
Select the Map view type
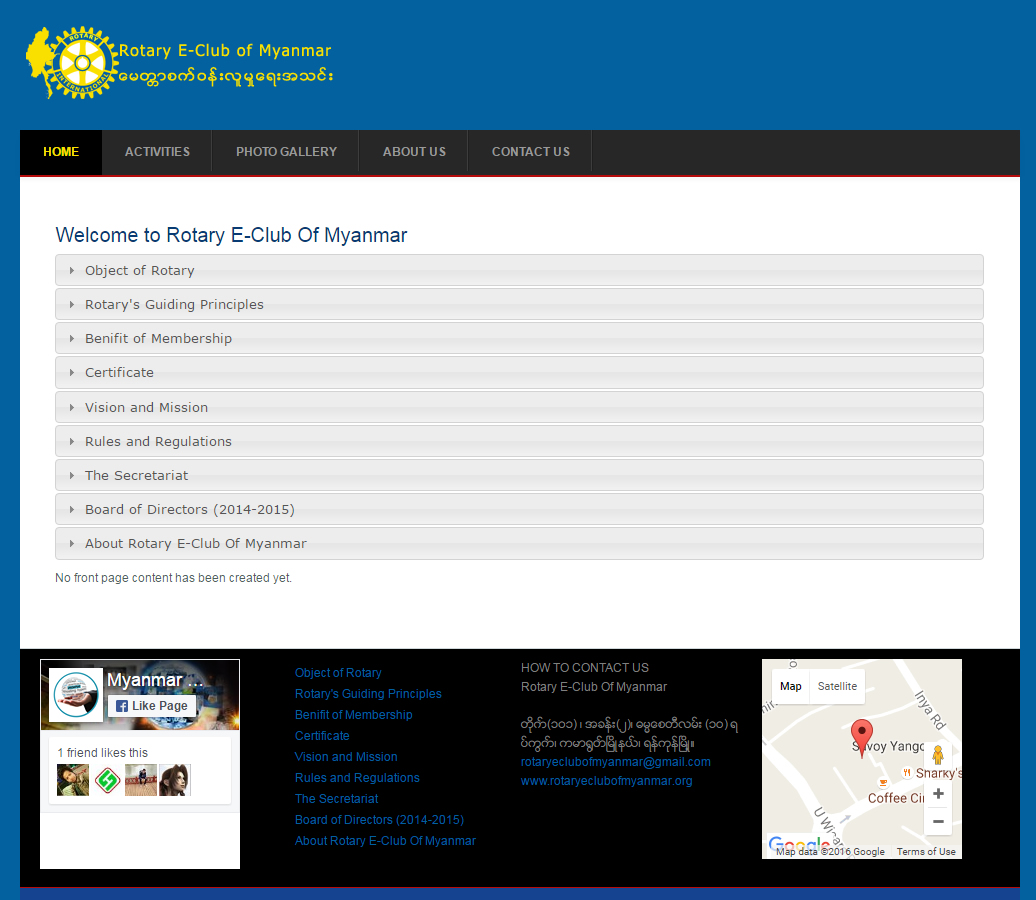790,686
